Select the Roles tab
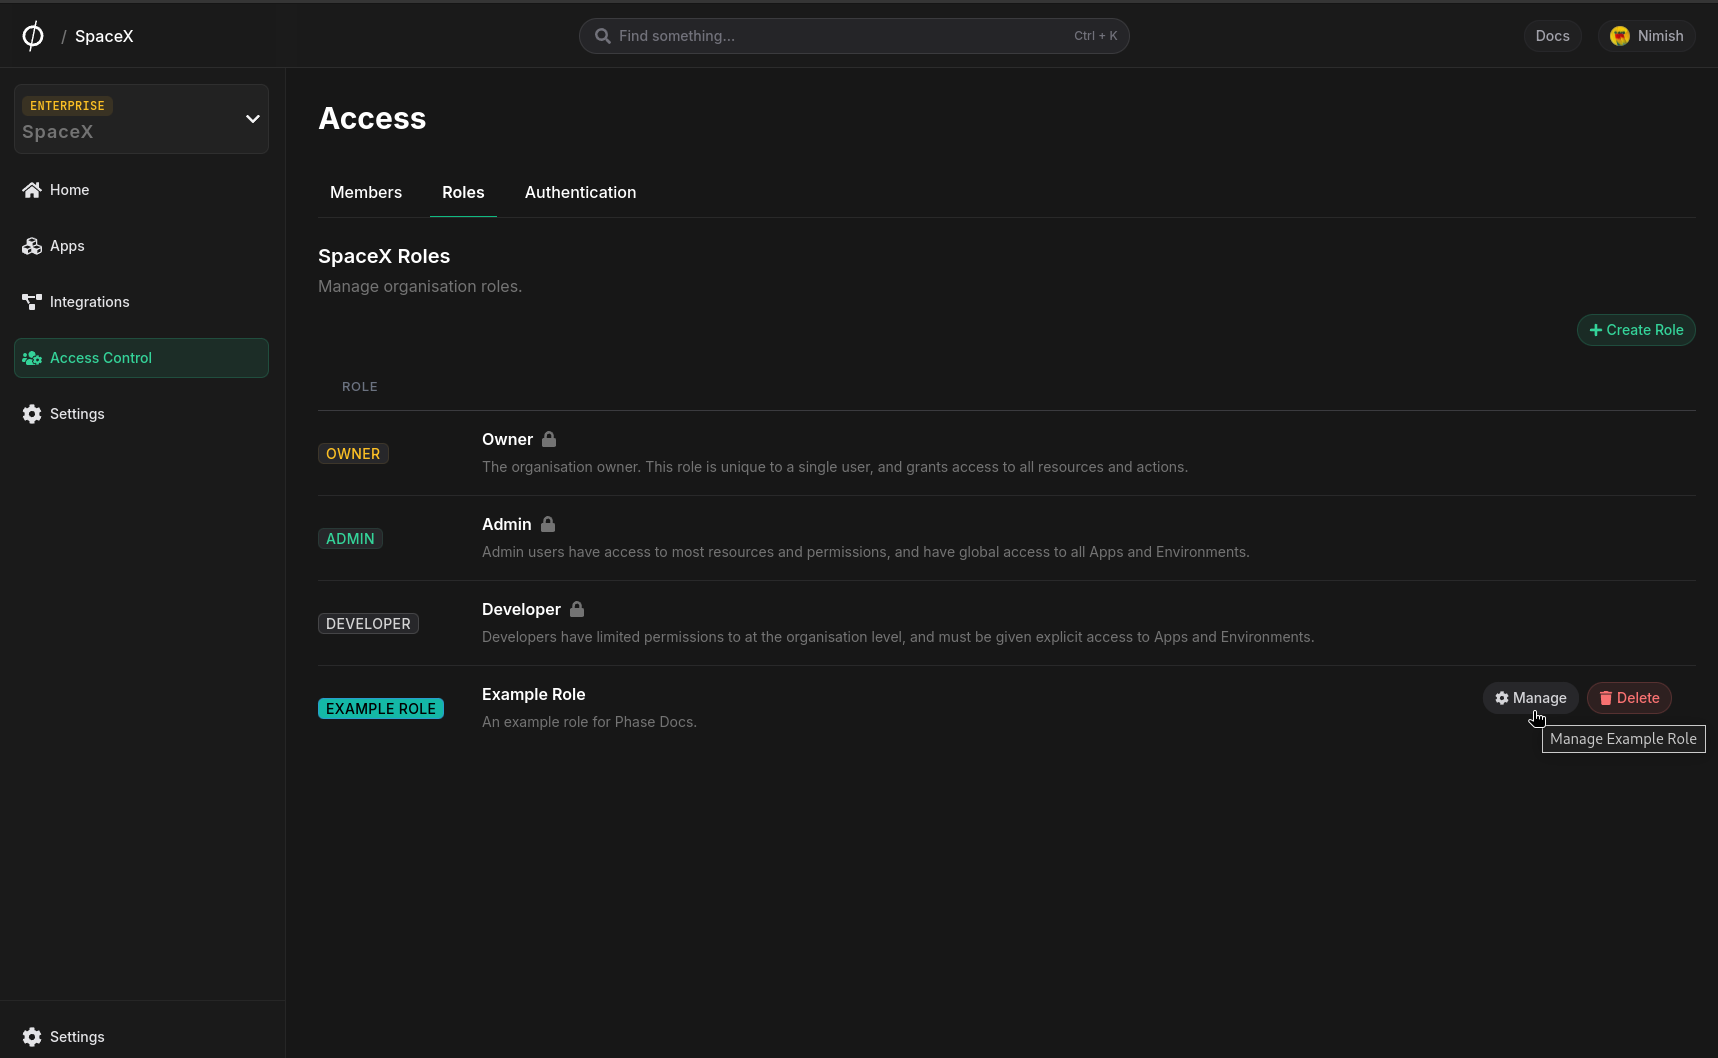Screen dimensions: 1718x1058 [x=463, y=192]
